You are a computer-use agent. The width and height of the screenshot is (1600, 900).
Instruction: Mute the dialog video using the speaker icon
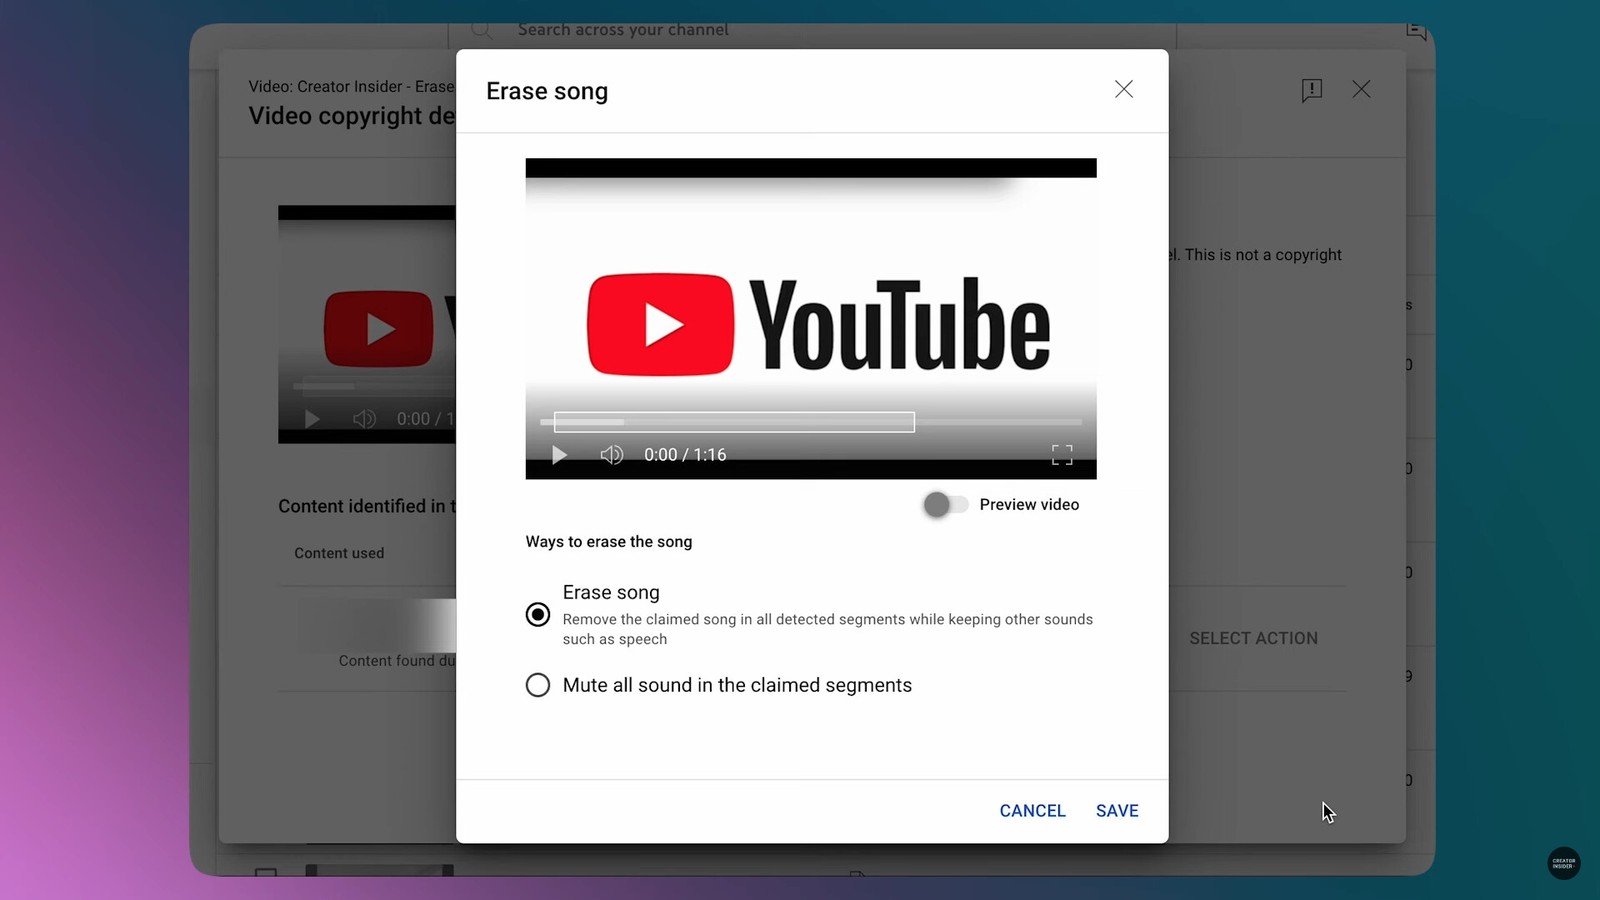pyautogui.click(x=611, y=455)
